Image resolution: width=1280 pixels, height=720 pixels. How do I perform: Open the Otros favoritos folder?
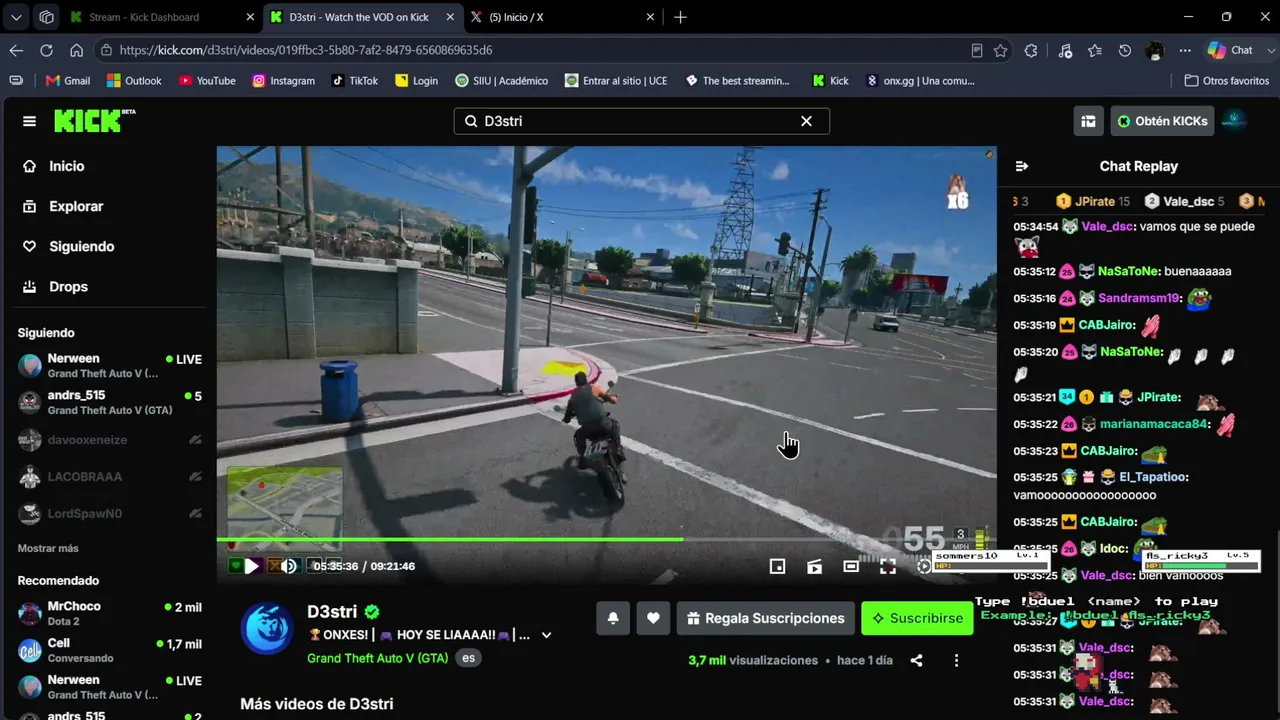1227,81
